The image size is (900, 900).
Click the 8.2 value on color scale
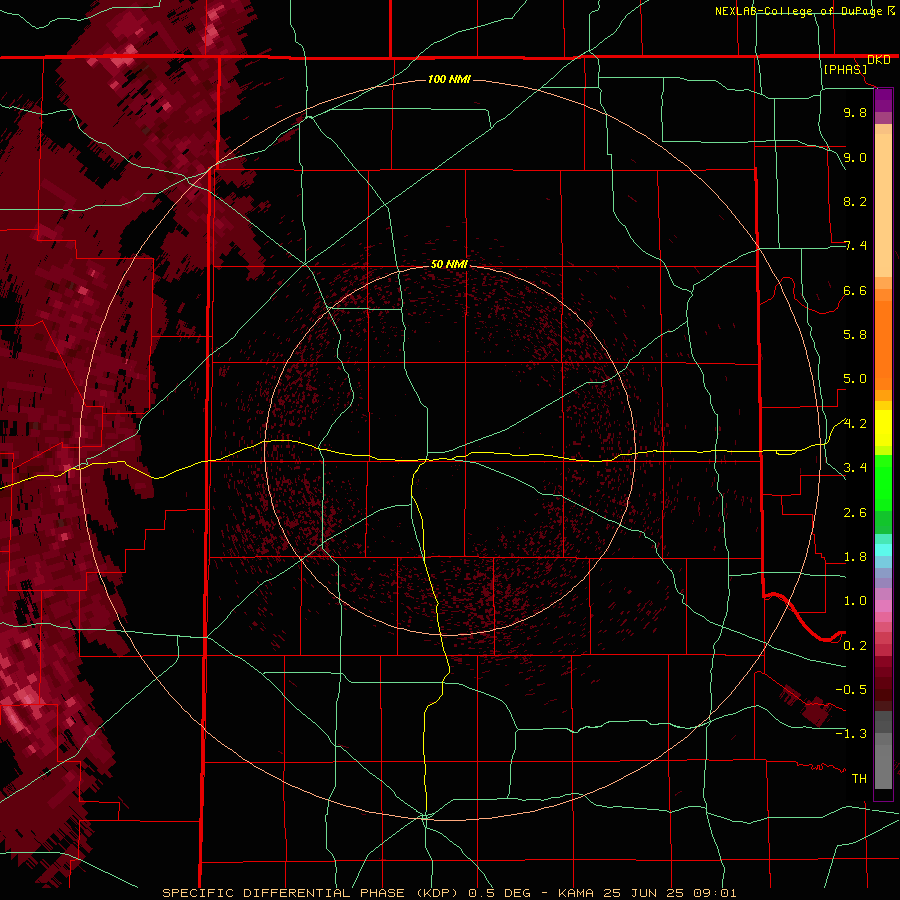click(855, 201)
